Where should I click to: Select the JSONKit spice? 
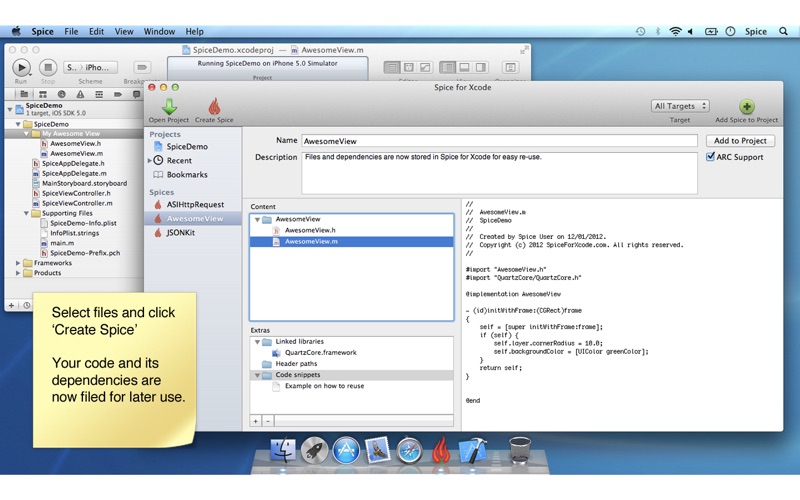coord(181,233)
